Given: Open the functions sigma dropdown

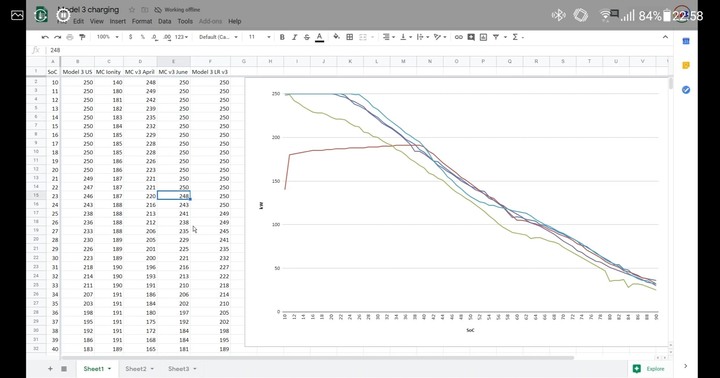Looking at the screenshot, I should click(x=518, y=37).
